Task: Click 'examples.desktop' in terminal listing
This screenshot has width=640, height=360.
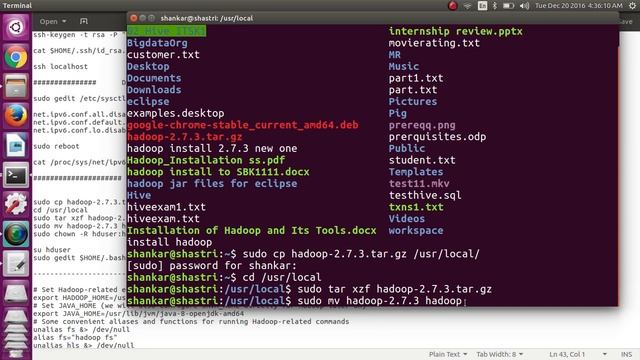Action: click(176, 113)
